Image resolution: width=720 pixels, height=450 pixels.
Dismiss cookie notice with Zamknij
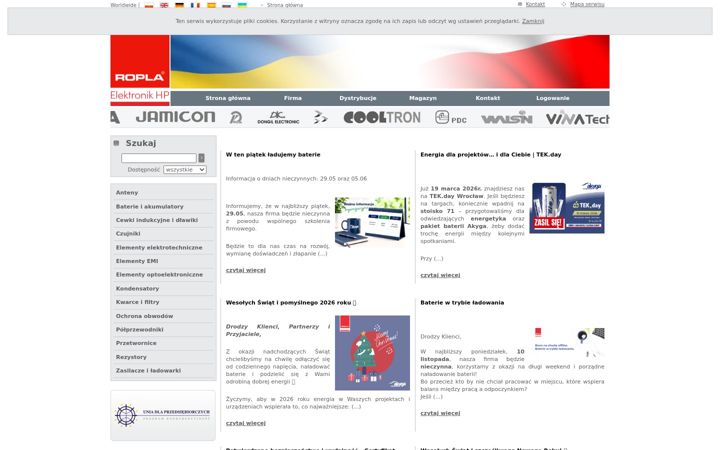(533, 21)
